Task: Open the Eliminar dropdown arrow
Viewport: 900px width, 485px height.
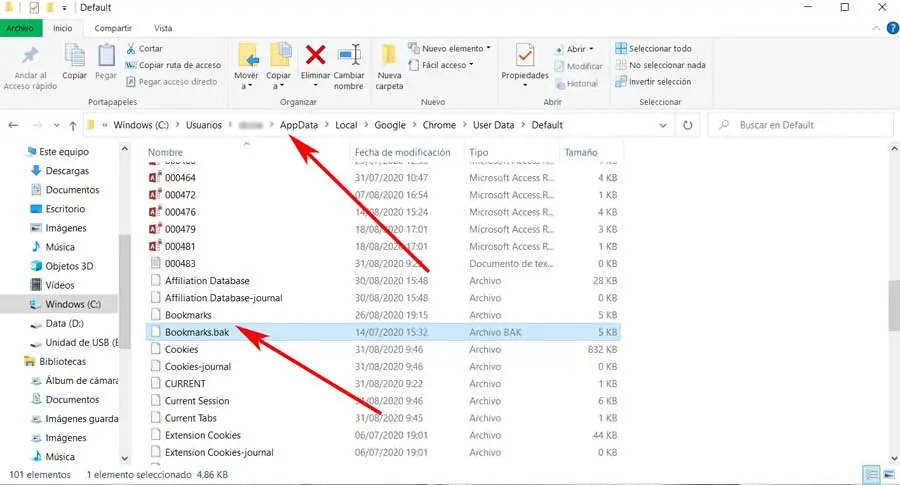Action: 315,86
